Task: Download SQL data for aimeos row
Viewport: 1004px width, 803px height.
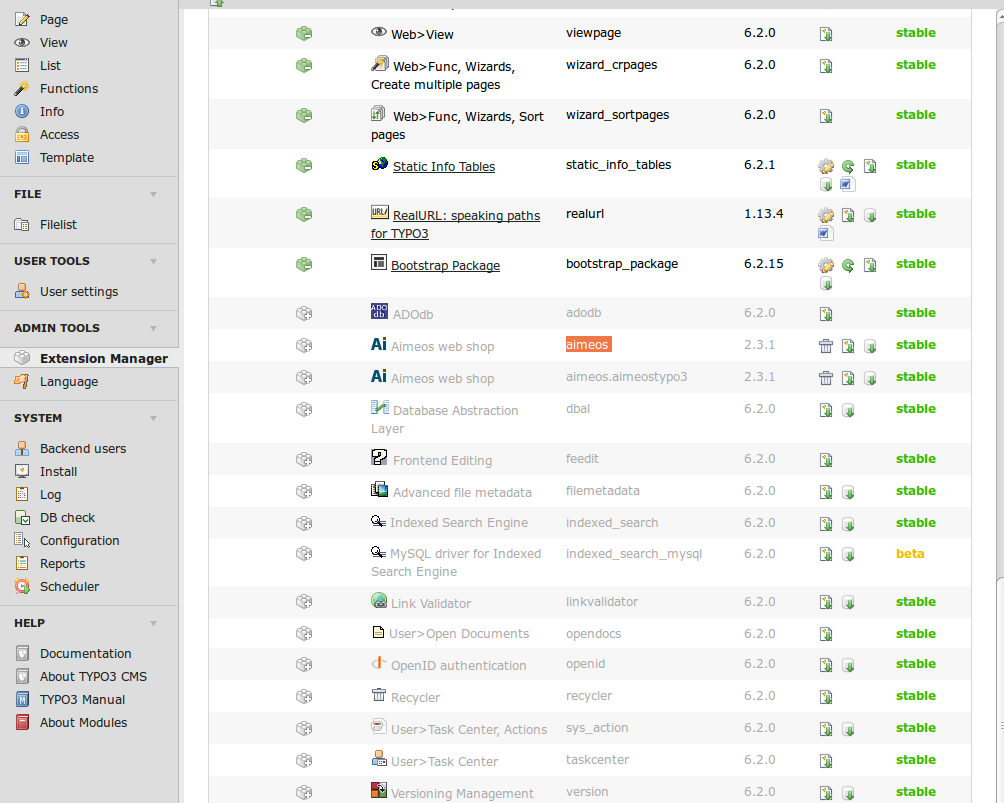Action: tap(870, 346)
